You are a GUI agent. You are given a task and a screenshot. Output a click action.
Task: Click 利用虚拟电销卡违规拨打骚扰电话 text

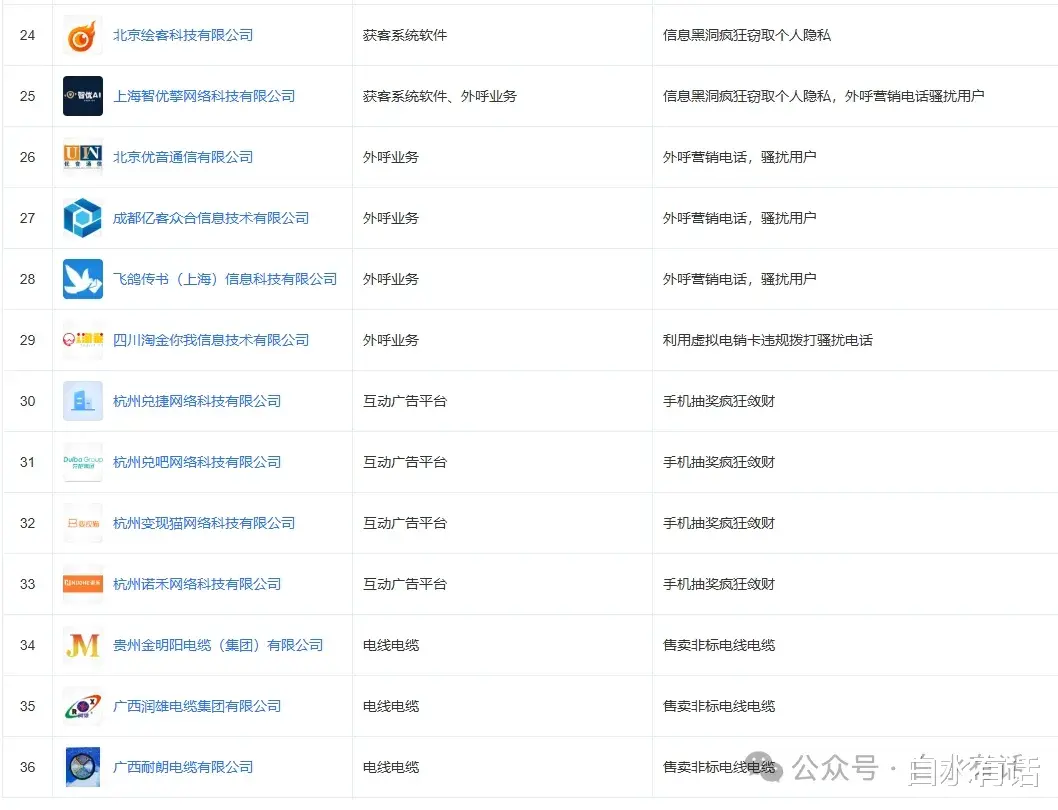pos(768,340)
